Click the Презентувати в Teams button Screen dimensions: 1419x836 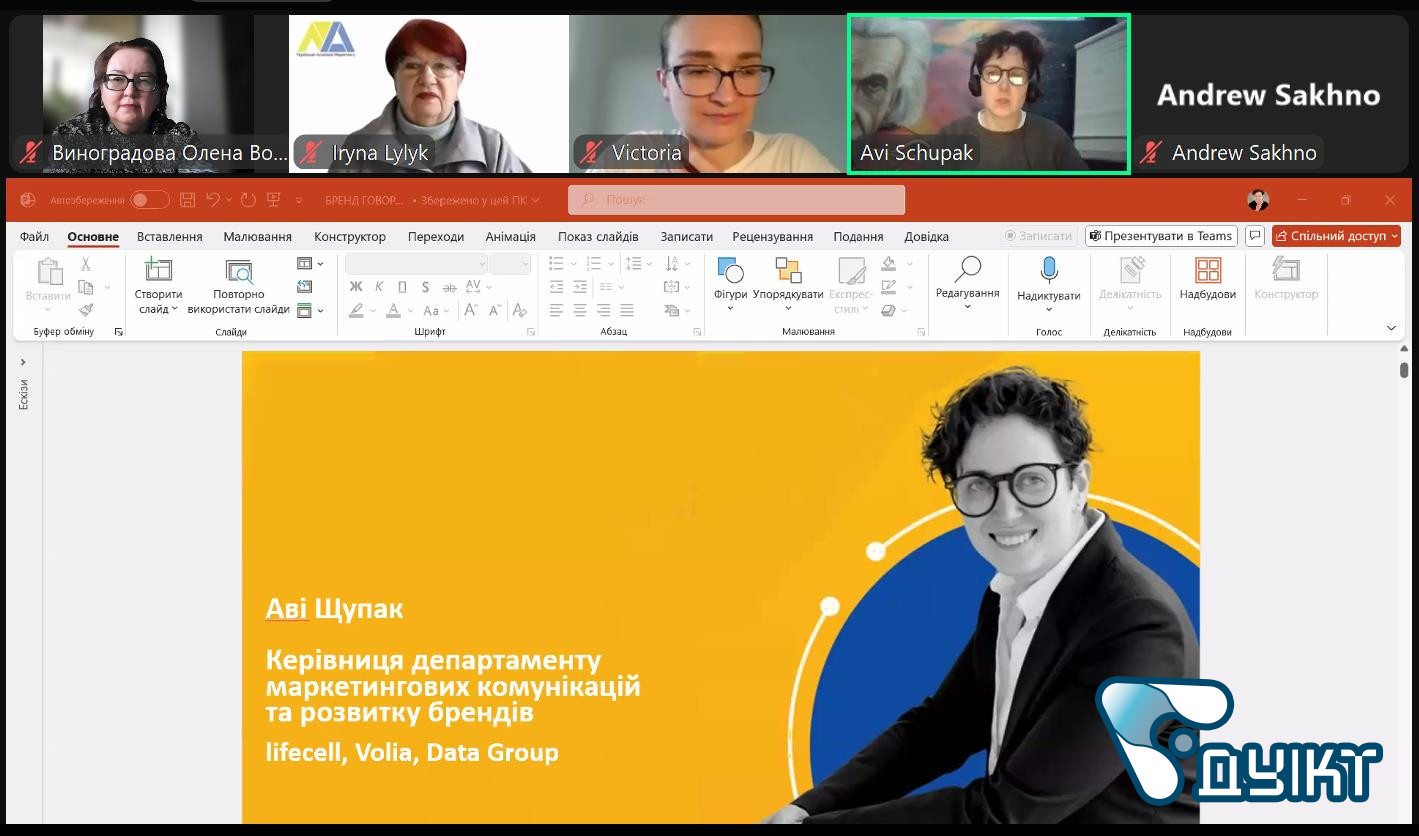[x=1162, y=236]
